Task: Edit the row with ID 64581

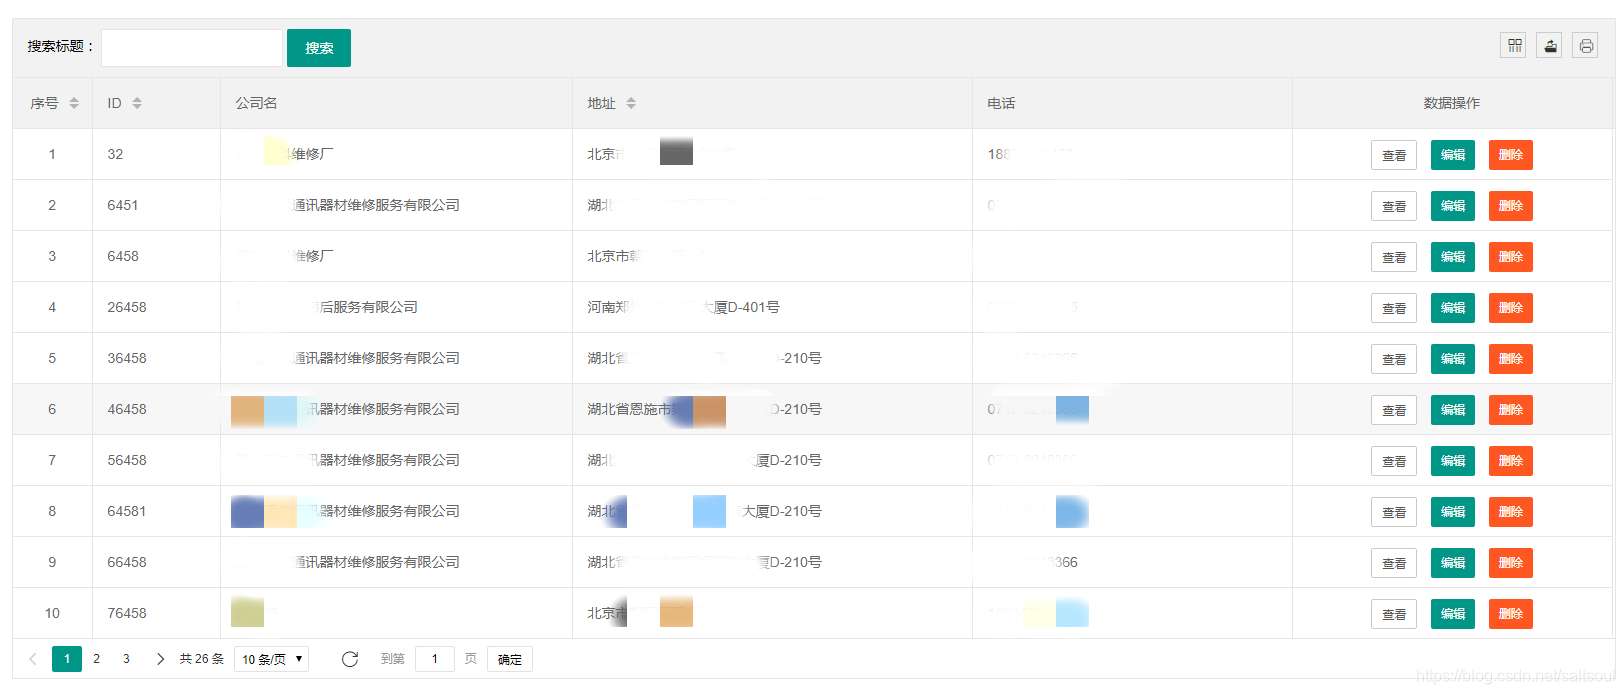Action: click(1453, 512)
